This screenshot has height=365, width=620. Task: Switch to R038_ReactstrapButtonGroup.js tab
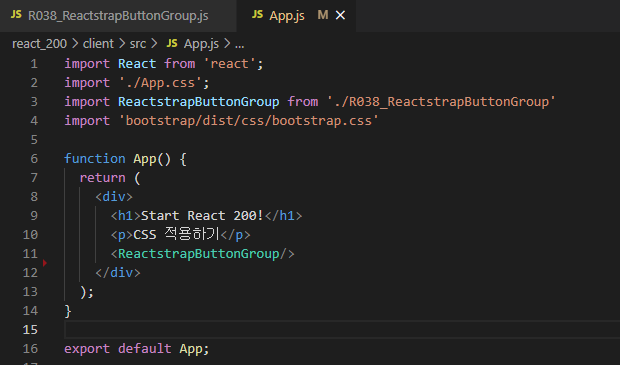click(x=118, y=16)
